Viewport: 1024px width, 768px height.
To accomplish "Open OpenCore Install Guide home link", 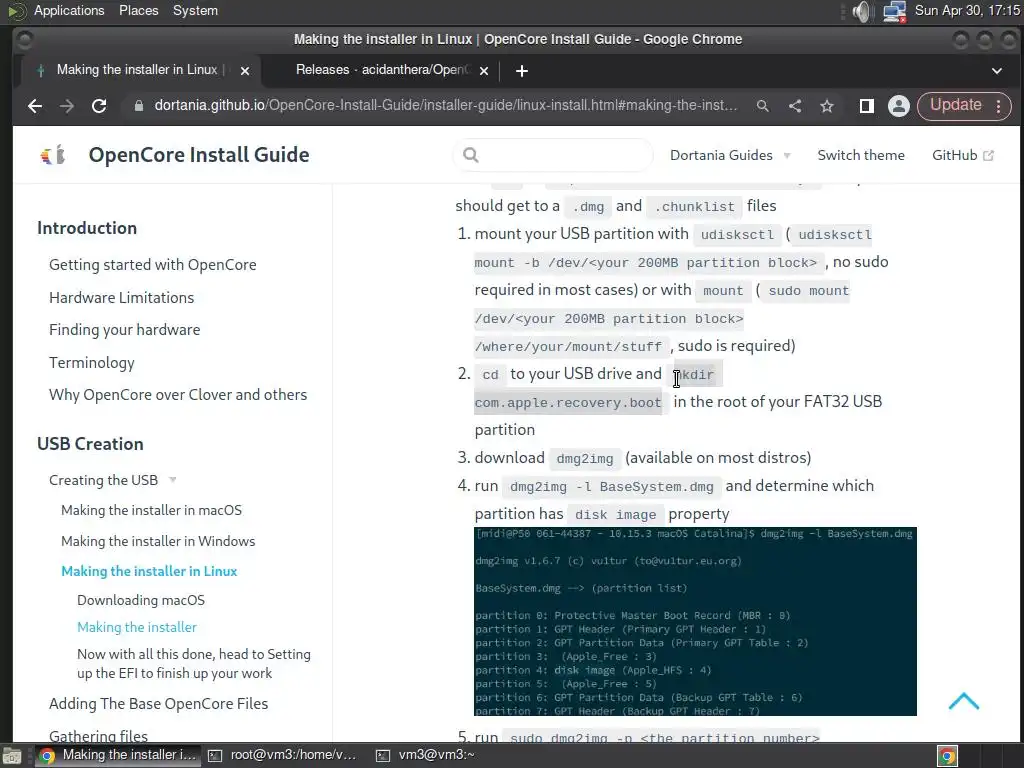I will pos(199,155).
